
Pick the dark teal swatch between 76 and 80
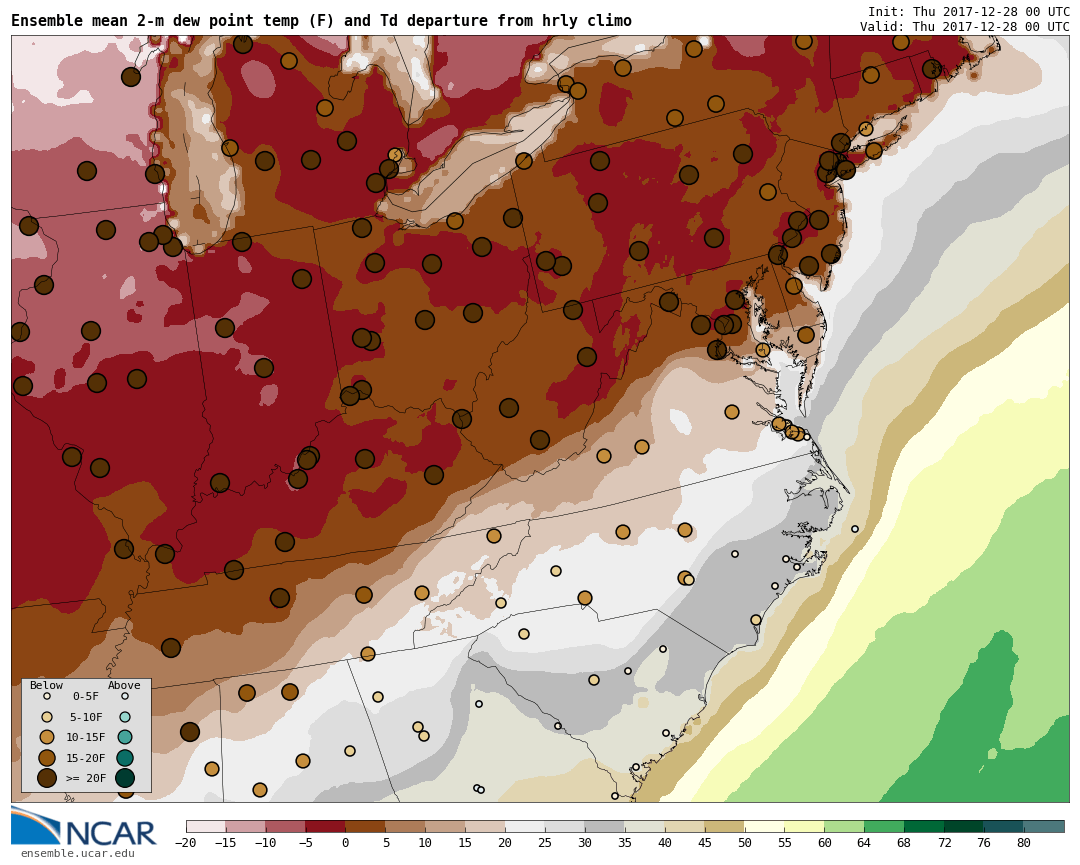pyautogui.click(x=1004, y=826)
